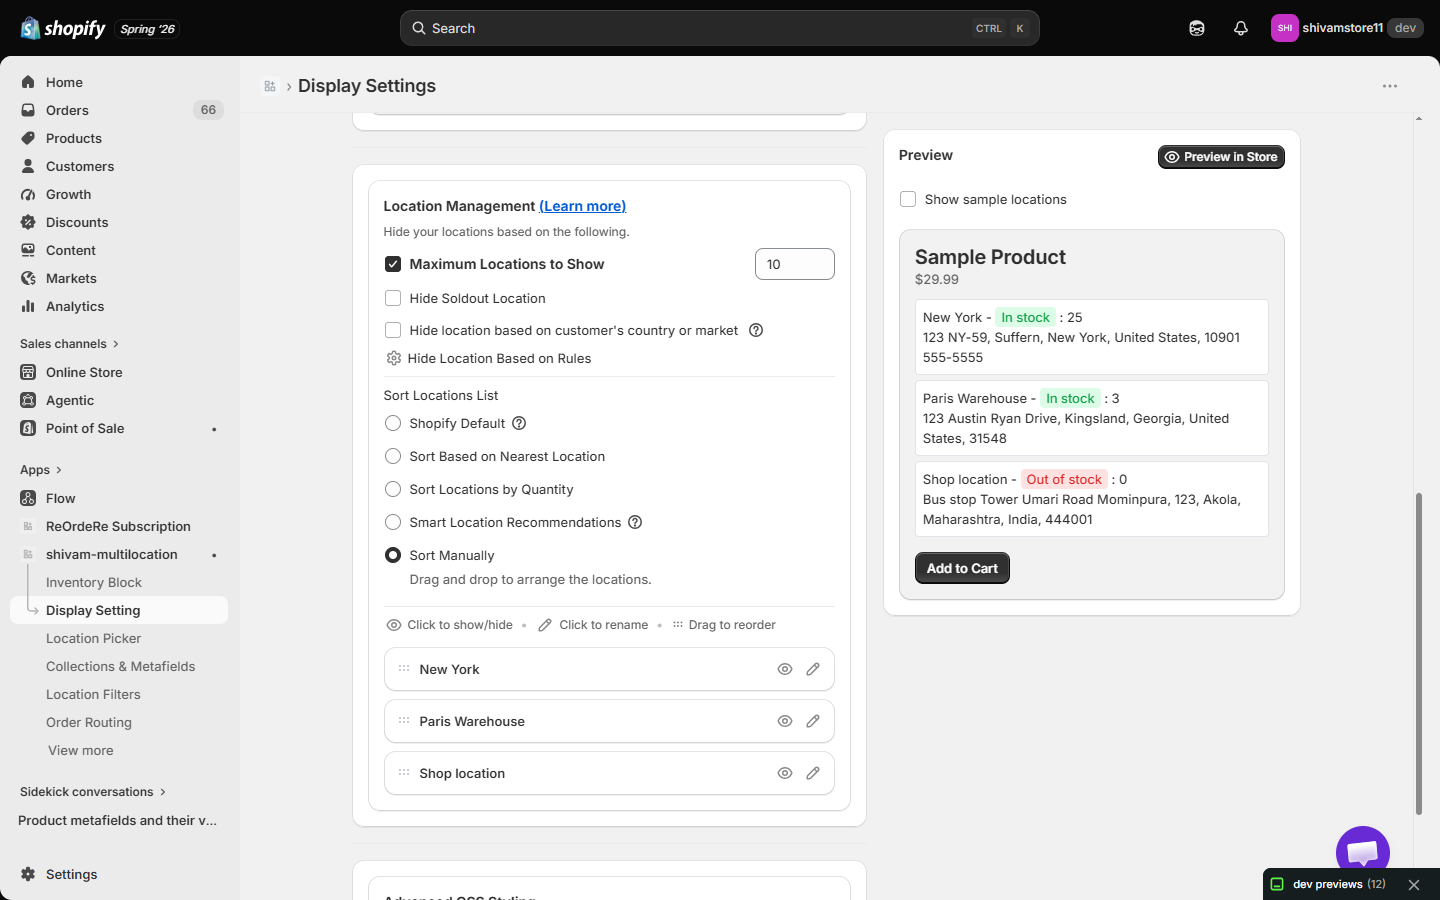Image resolution: width=1440 pixels, height=900 pixels.
Task: Check the Show sample locations box
Action: (x=908, y=199)
